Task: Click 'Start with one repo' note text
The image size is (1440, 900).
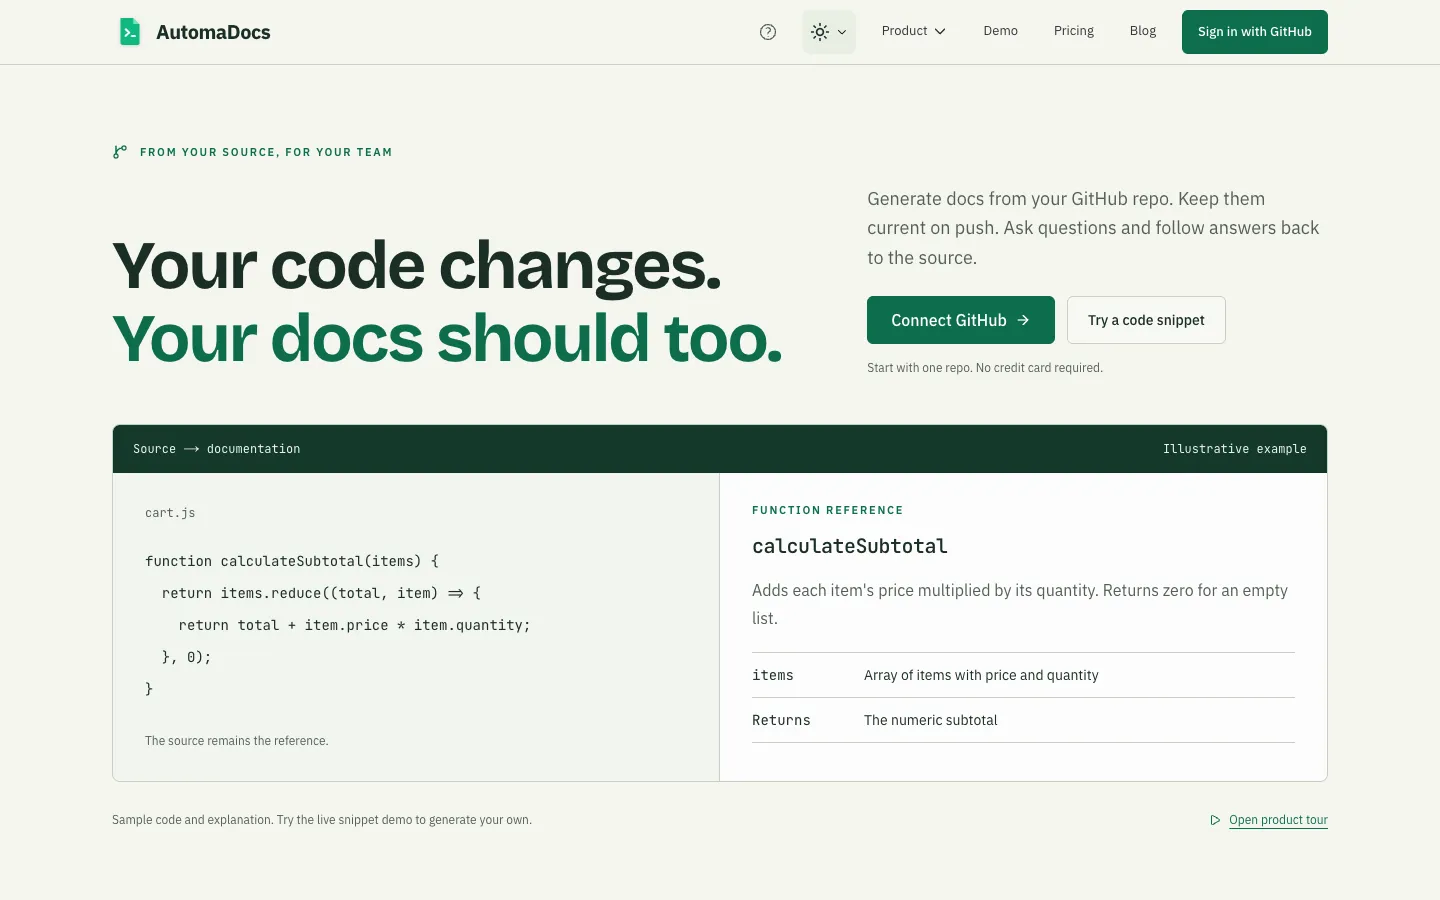Action: (x=985, y=368)
